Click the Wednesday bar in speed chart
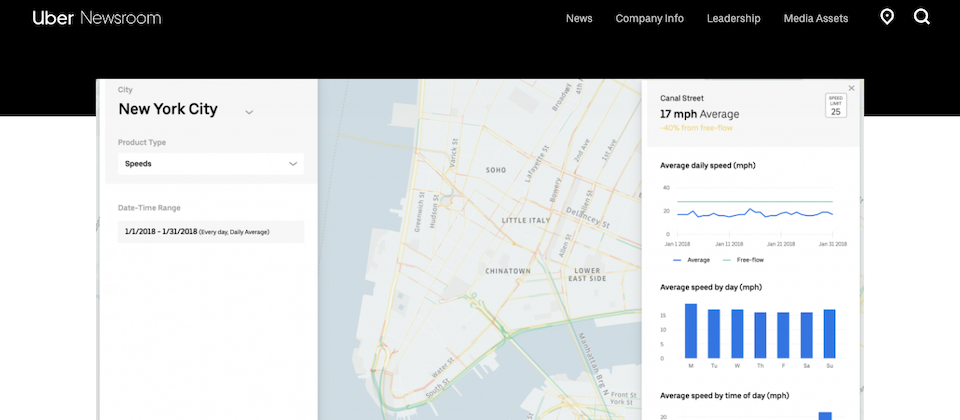 (x=737, y=334)
